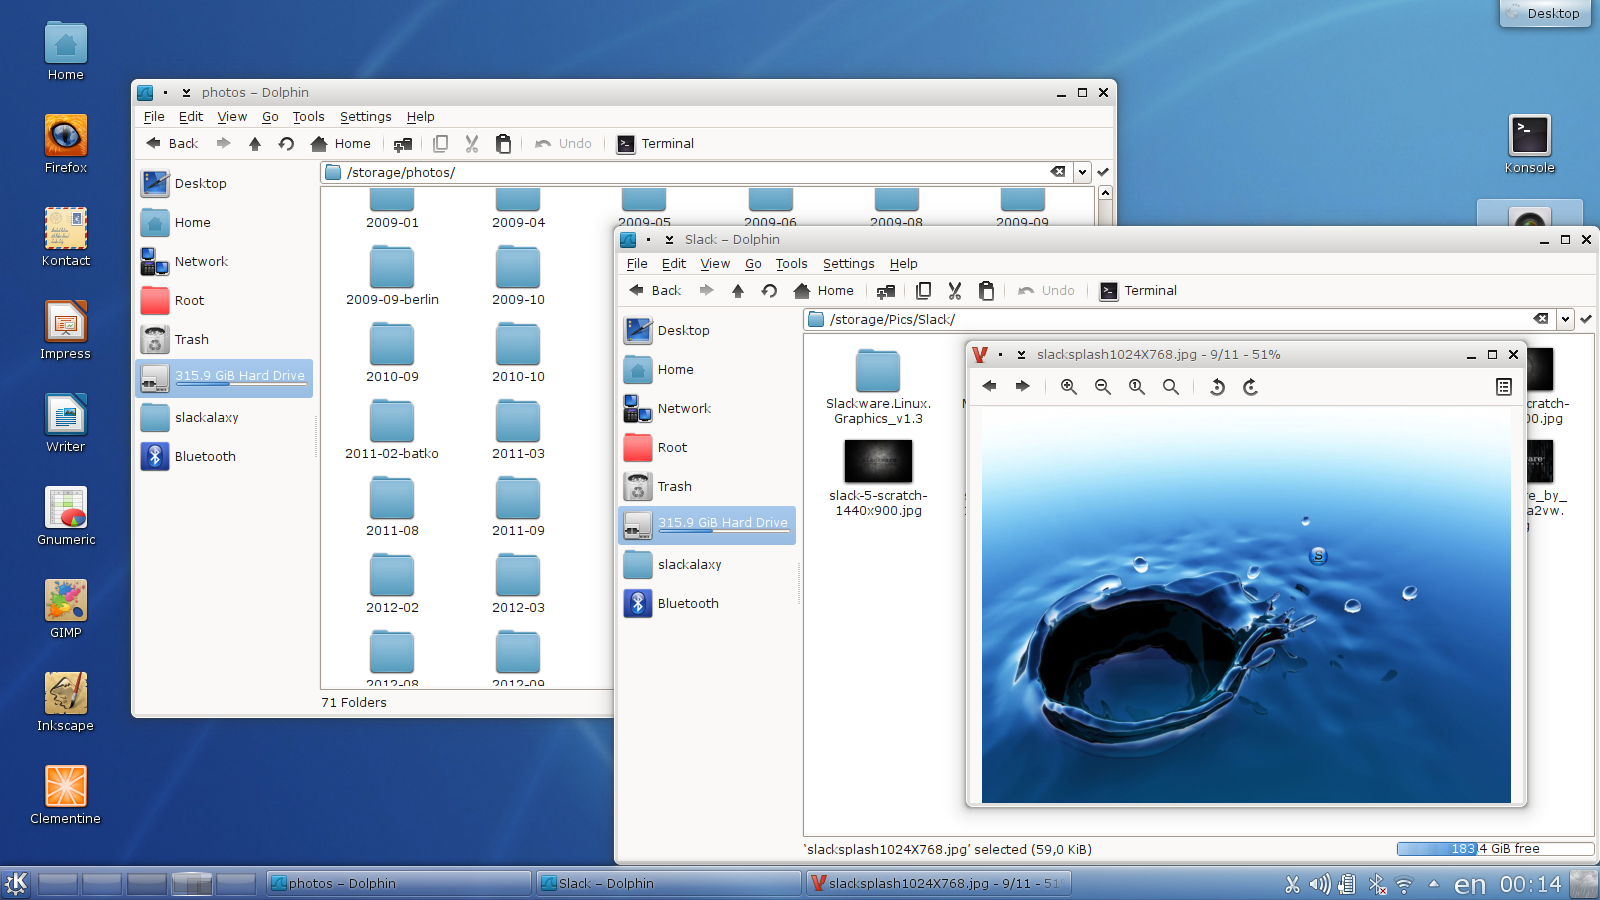This screenshot has width=1600, height=900.
Task: Toggle the Terminal panel in photos Dolphin
Action: tap(655, 144)
